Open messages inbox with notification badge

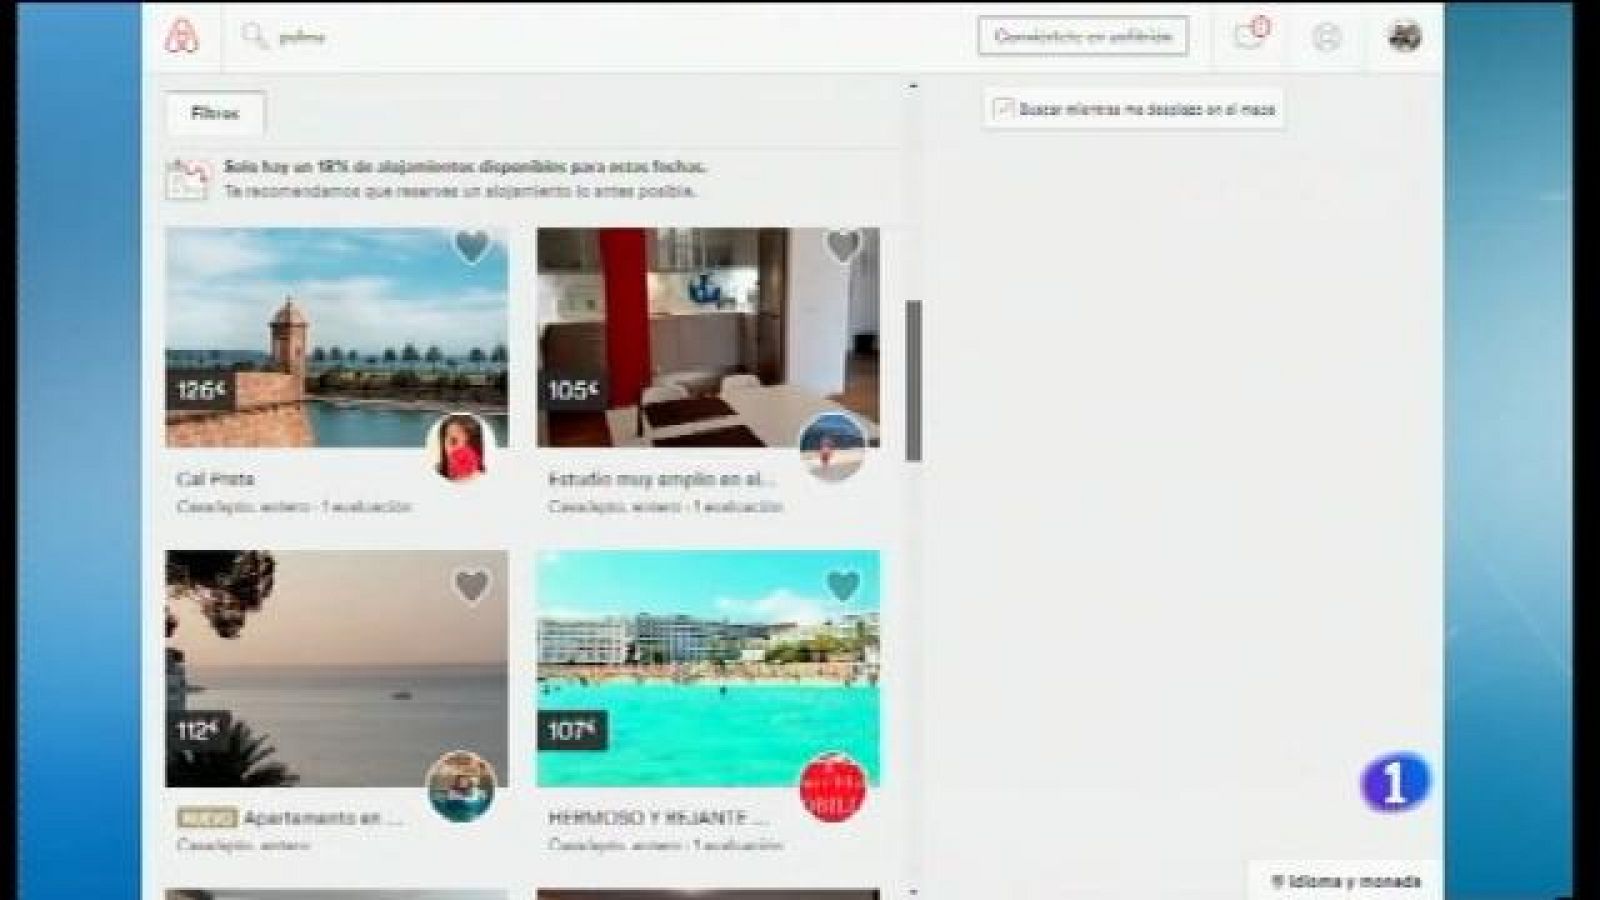coord(1248,36)
